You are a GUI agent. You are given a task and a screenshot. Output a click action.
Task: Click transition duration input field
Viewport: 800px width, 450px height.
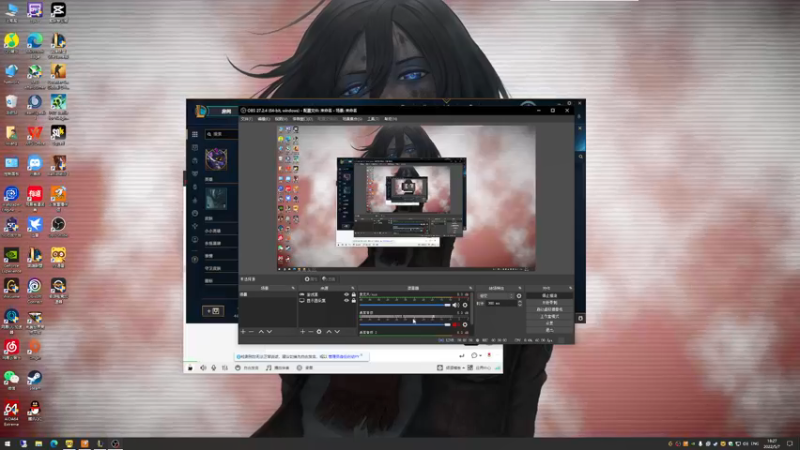(501, 303)
